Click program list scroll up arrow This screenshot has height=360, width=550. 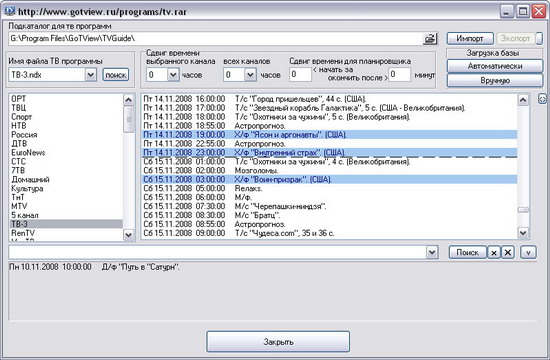(x=523, y=100)
